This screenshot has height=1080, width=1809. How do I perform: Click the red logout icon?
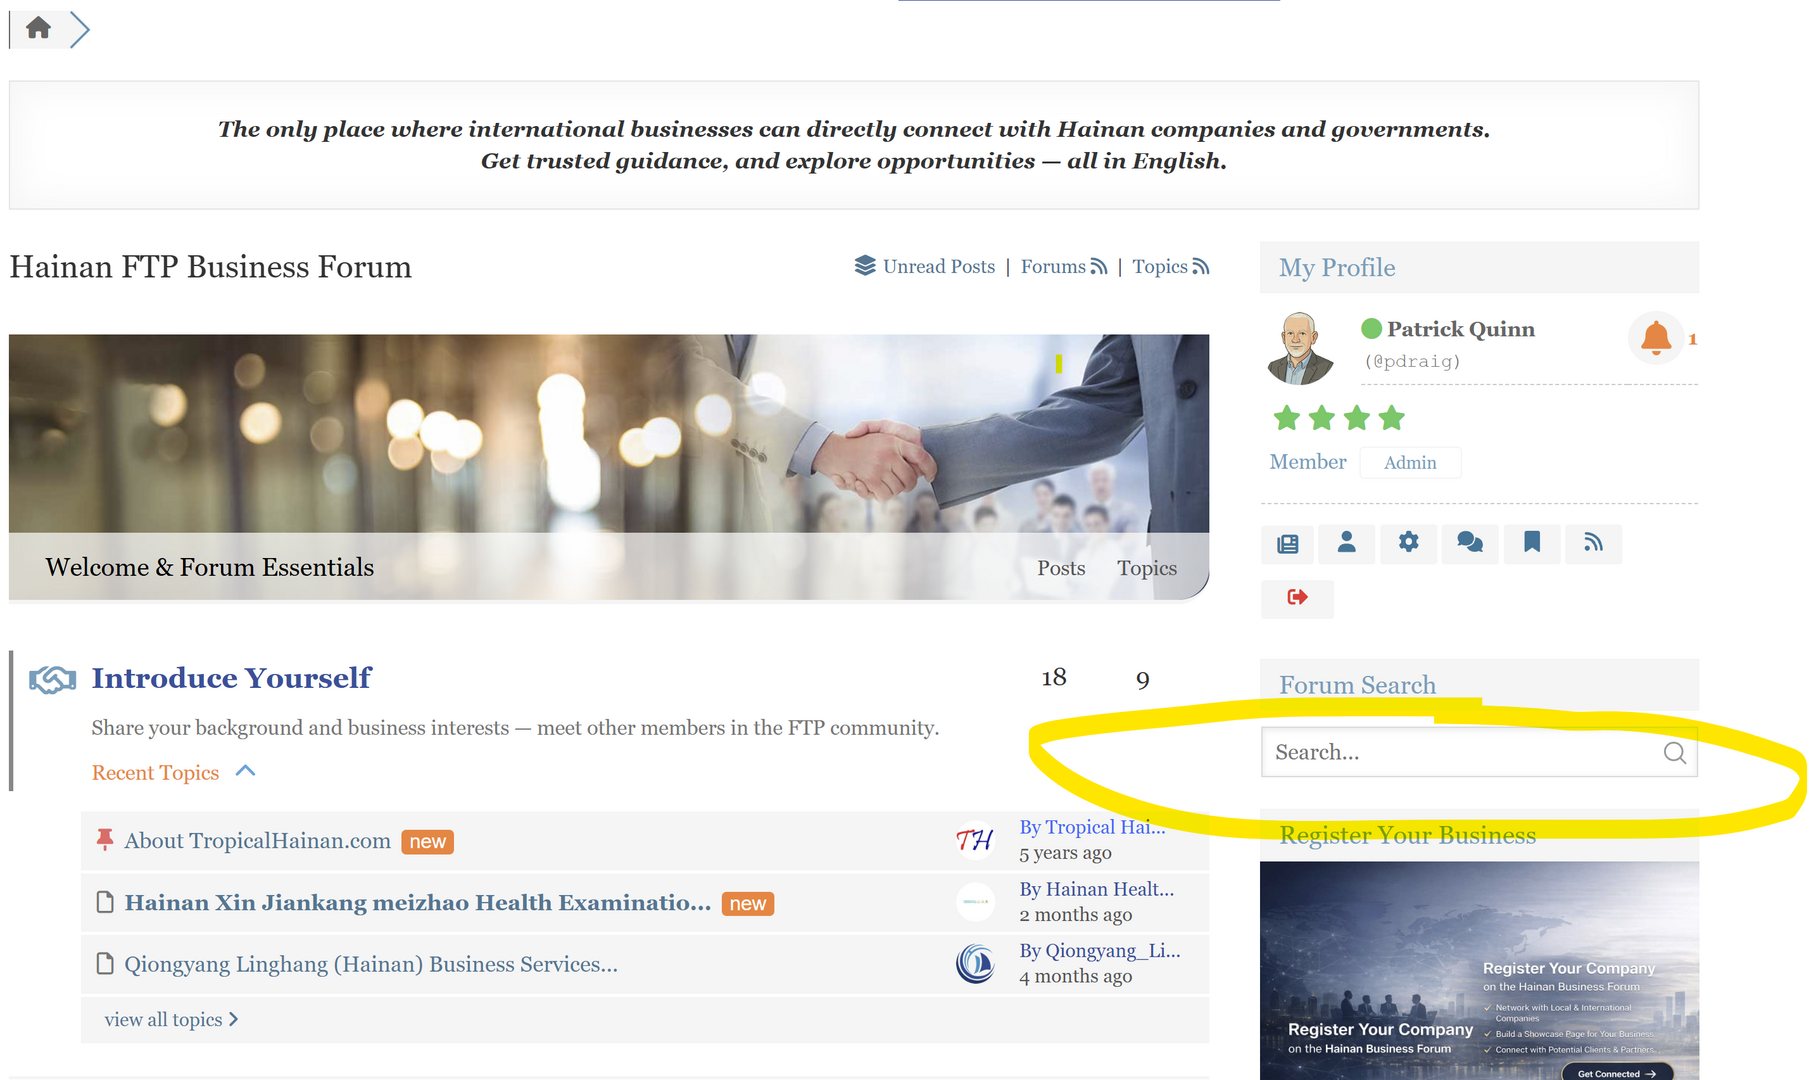(1297, 598)
